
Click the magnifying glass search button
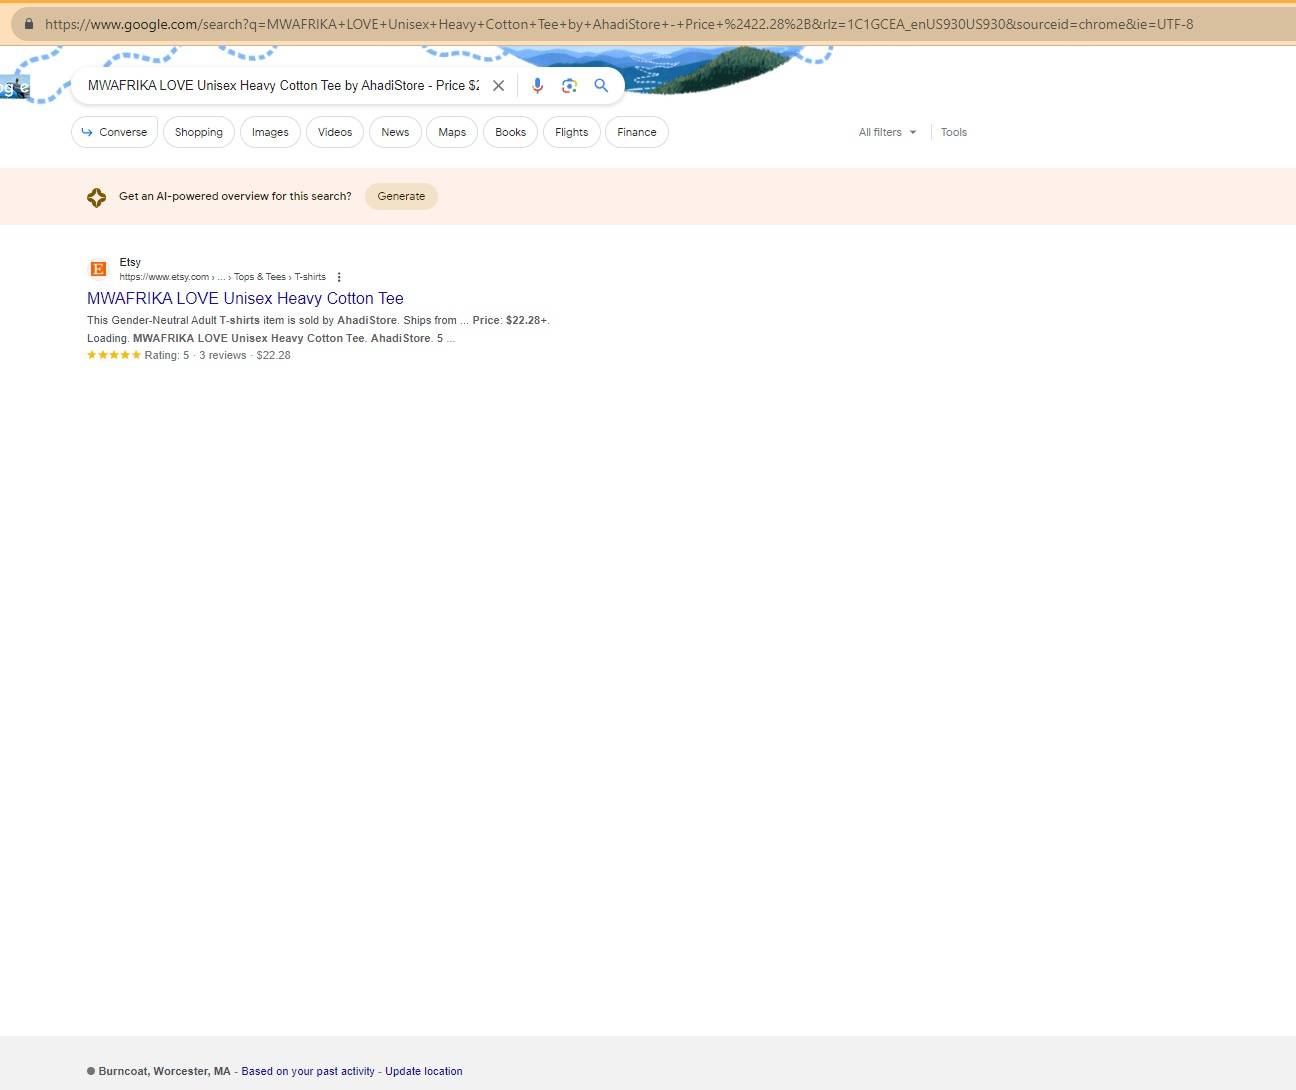point(601,86)
